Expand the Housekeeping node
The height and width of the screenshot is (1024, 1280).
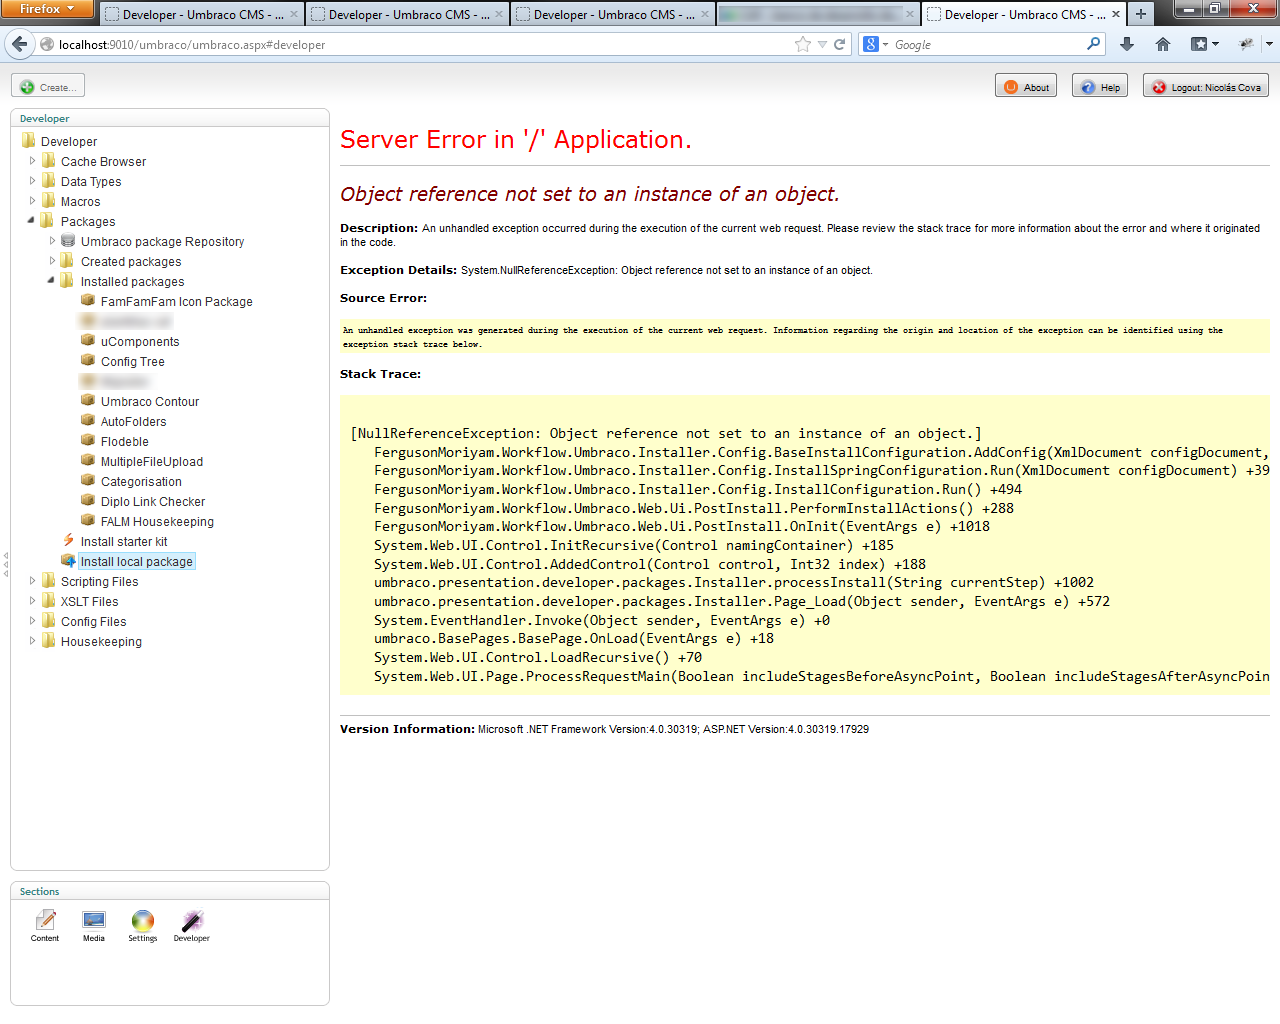[32, 641]
